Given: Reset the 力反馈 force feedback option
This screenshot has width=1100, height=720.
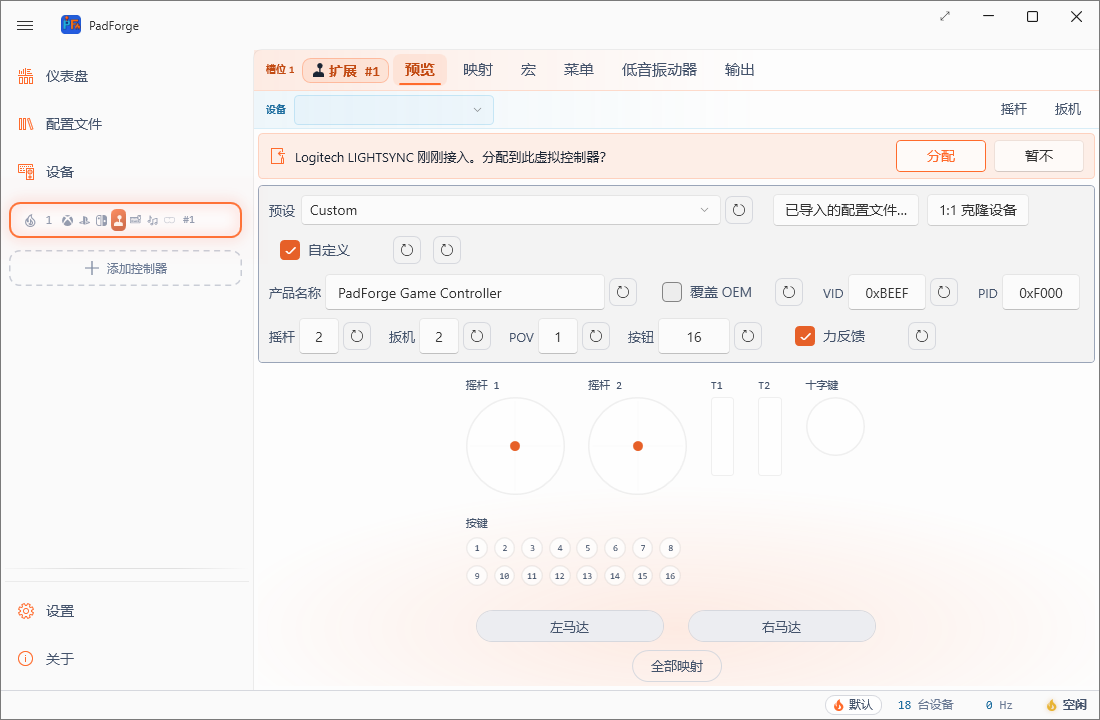Looking at the screenshot, I should click(922, 336).
